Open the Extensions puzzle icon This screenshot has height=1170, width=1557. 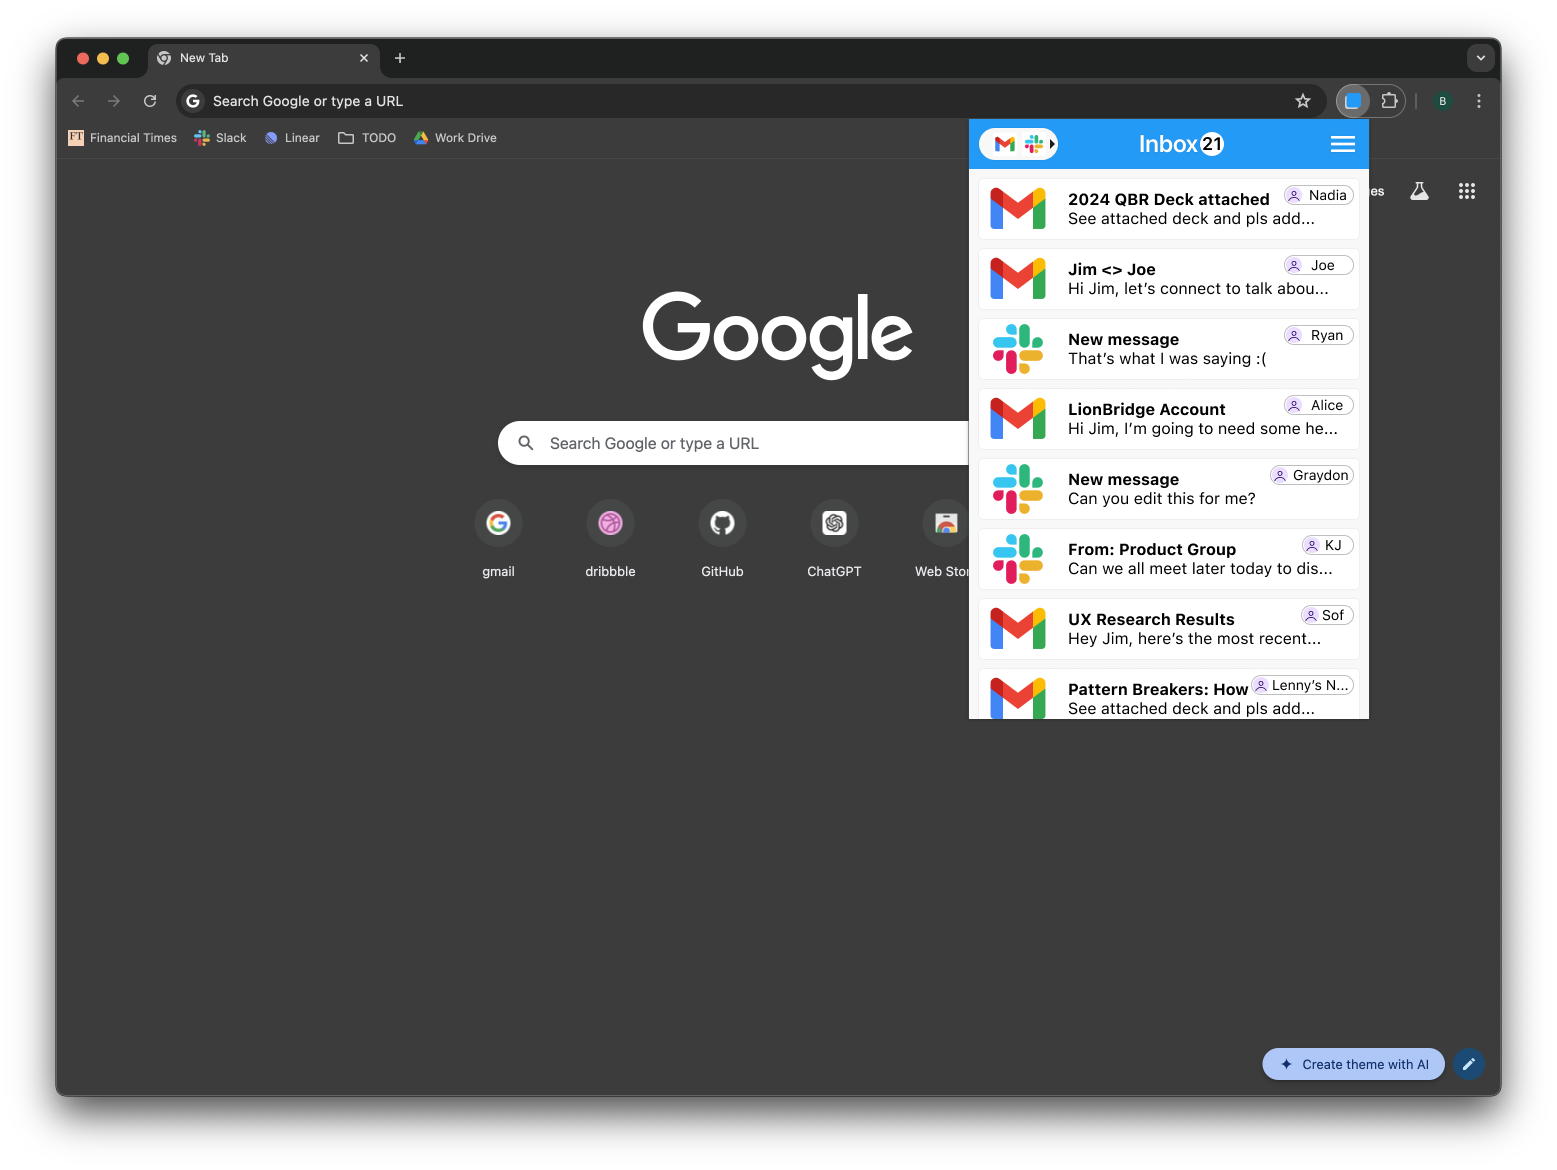[x=1389, y=101]
